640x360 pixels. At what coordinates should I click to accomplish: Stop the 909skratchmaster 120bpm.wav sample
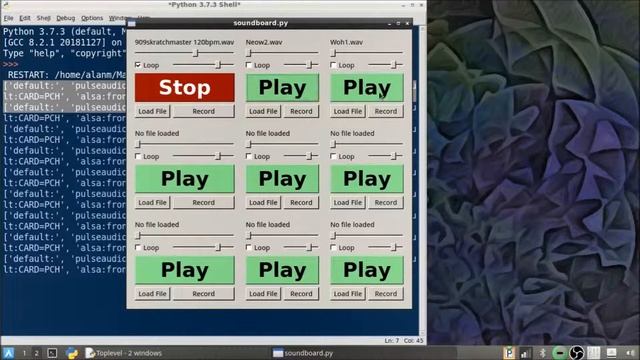(185, 87)
